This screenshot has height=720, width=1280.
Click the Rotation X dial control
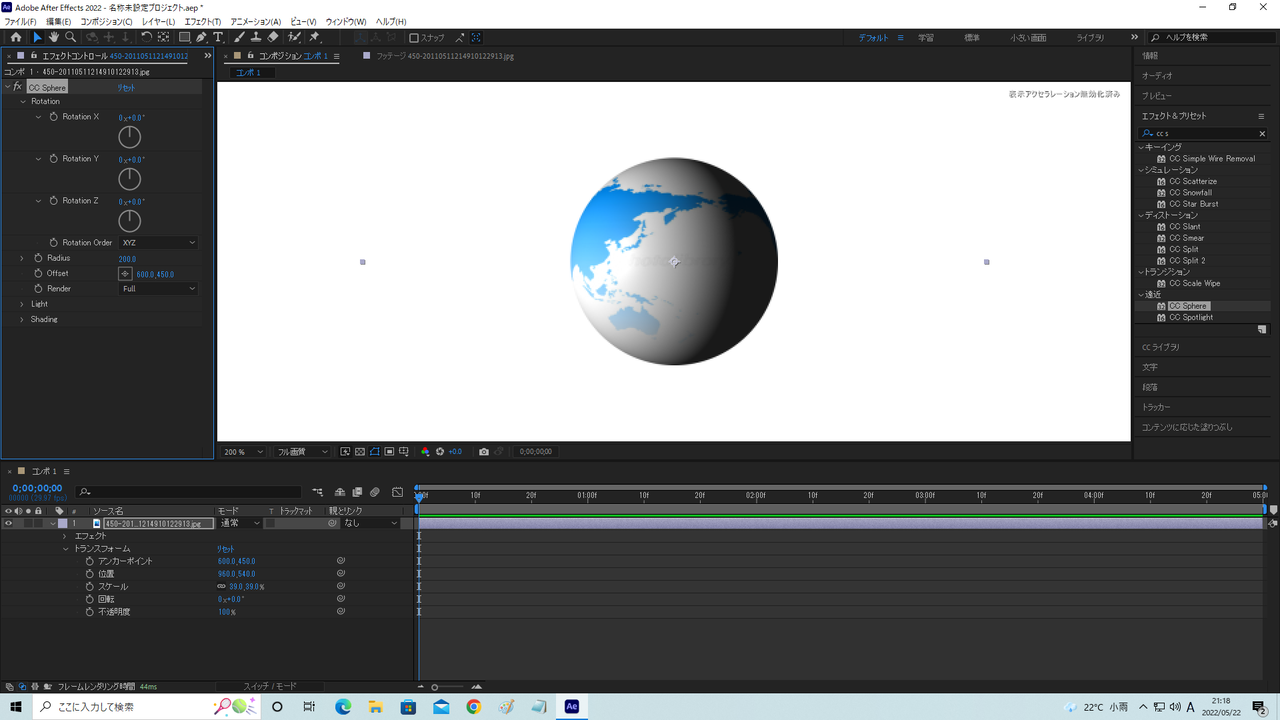tap(129, 136)
